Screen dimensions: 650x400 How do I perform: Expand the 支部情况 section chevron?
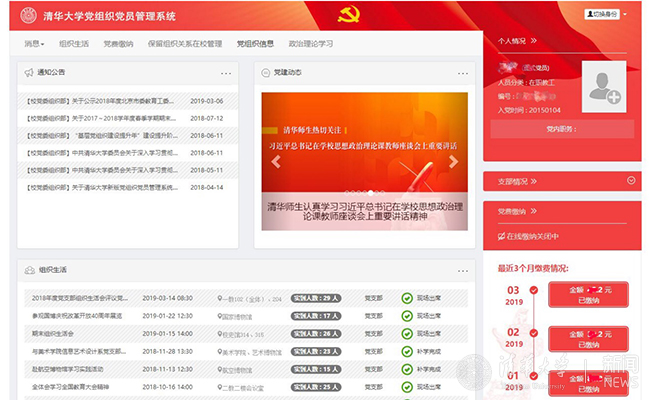631,181
